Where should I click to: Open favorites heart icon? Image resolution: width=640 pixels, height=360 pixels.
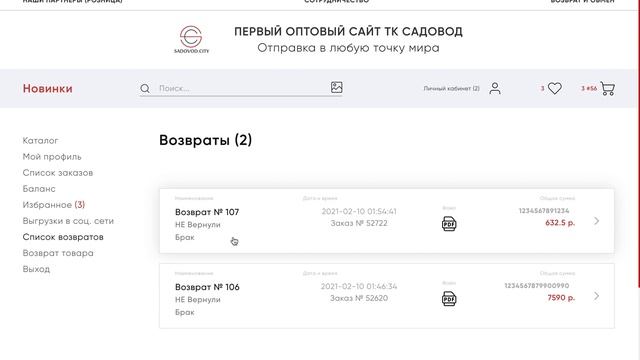pyautogui.click(x=555, y=88)
